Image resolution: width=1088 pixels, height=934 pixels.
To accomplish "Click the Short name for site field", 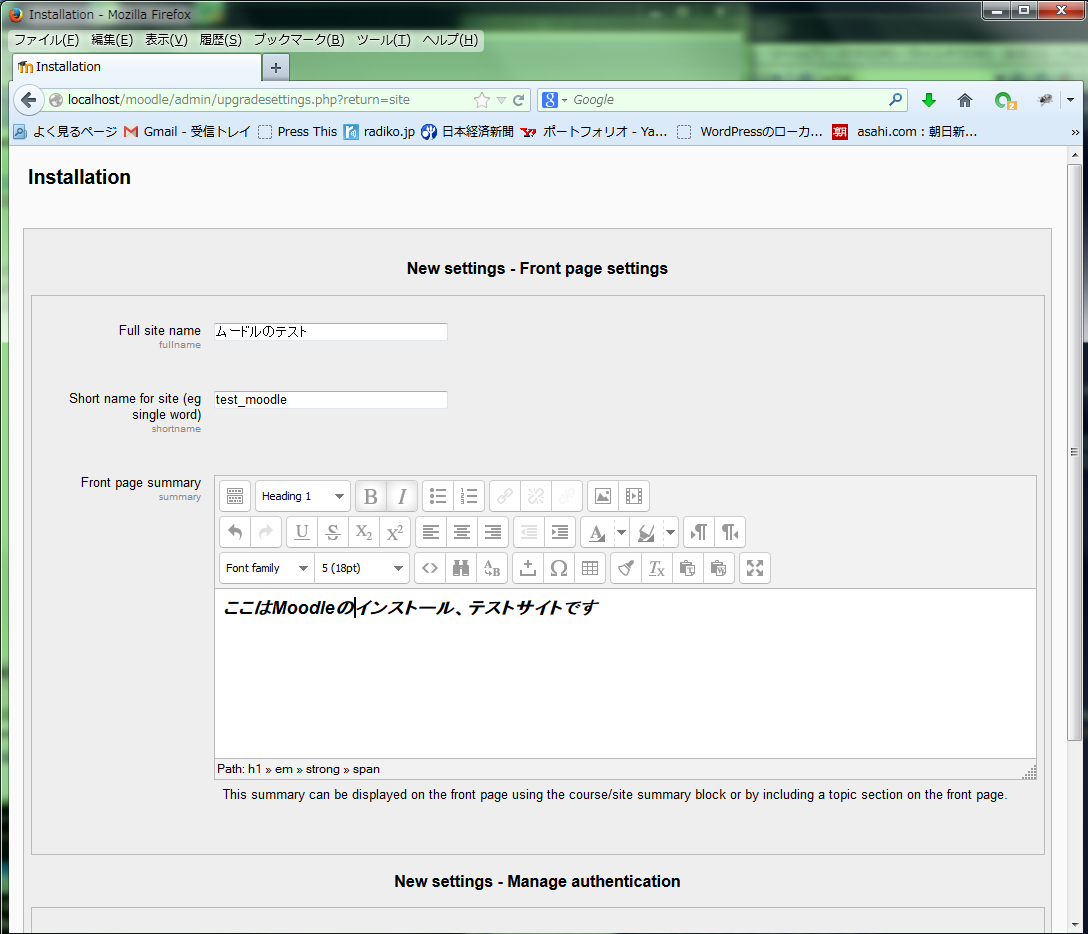I will [331, 400].
